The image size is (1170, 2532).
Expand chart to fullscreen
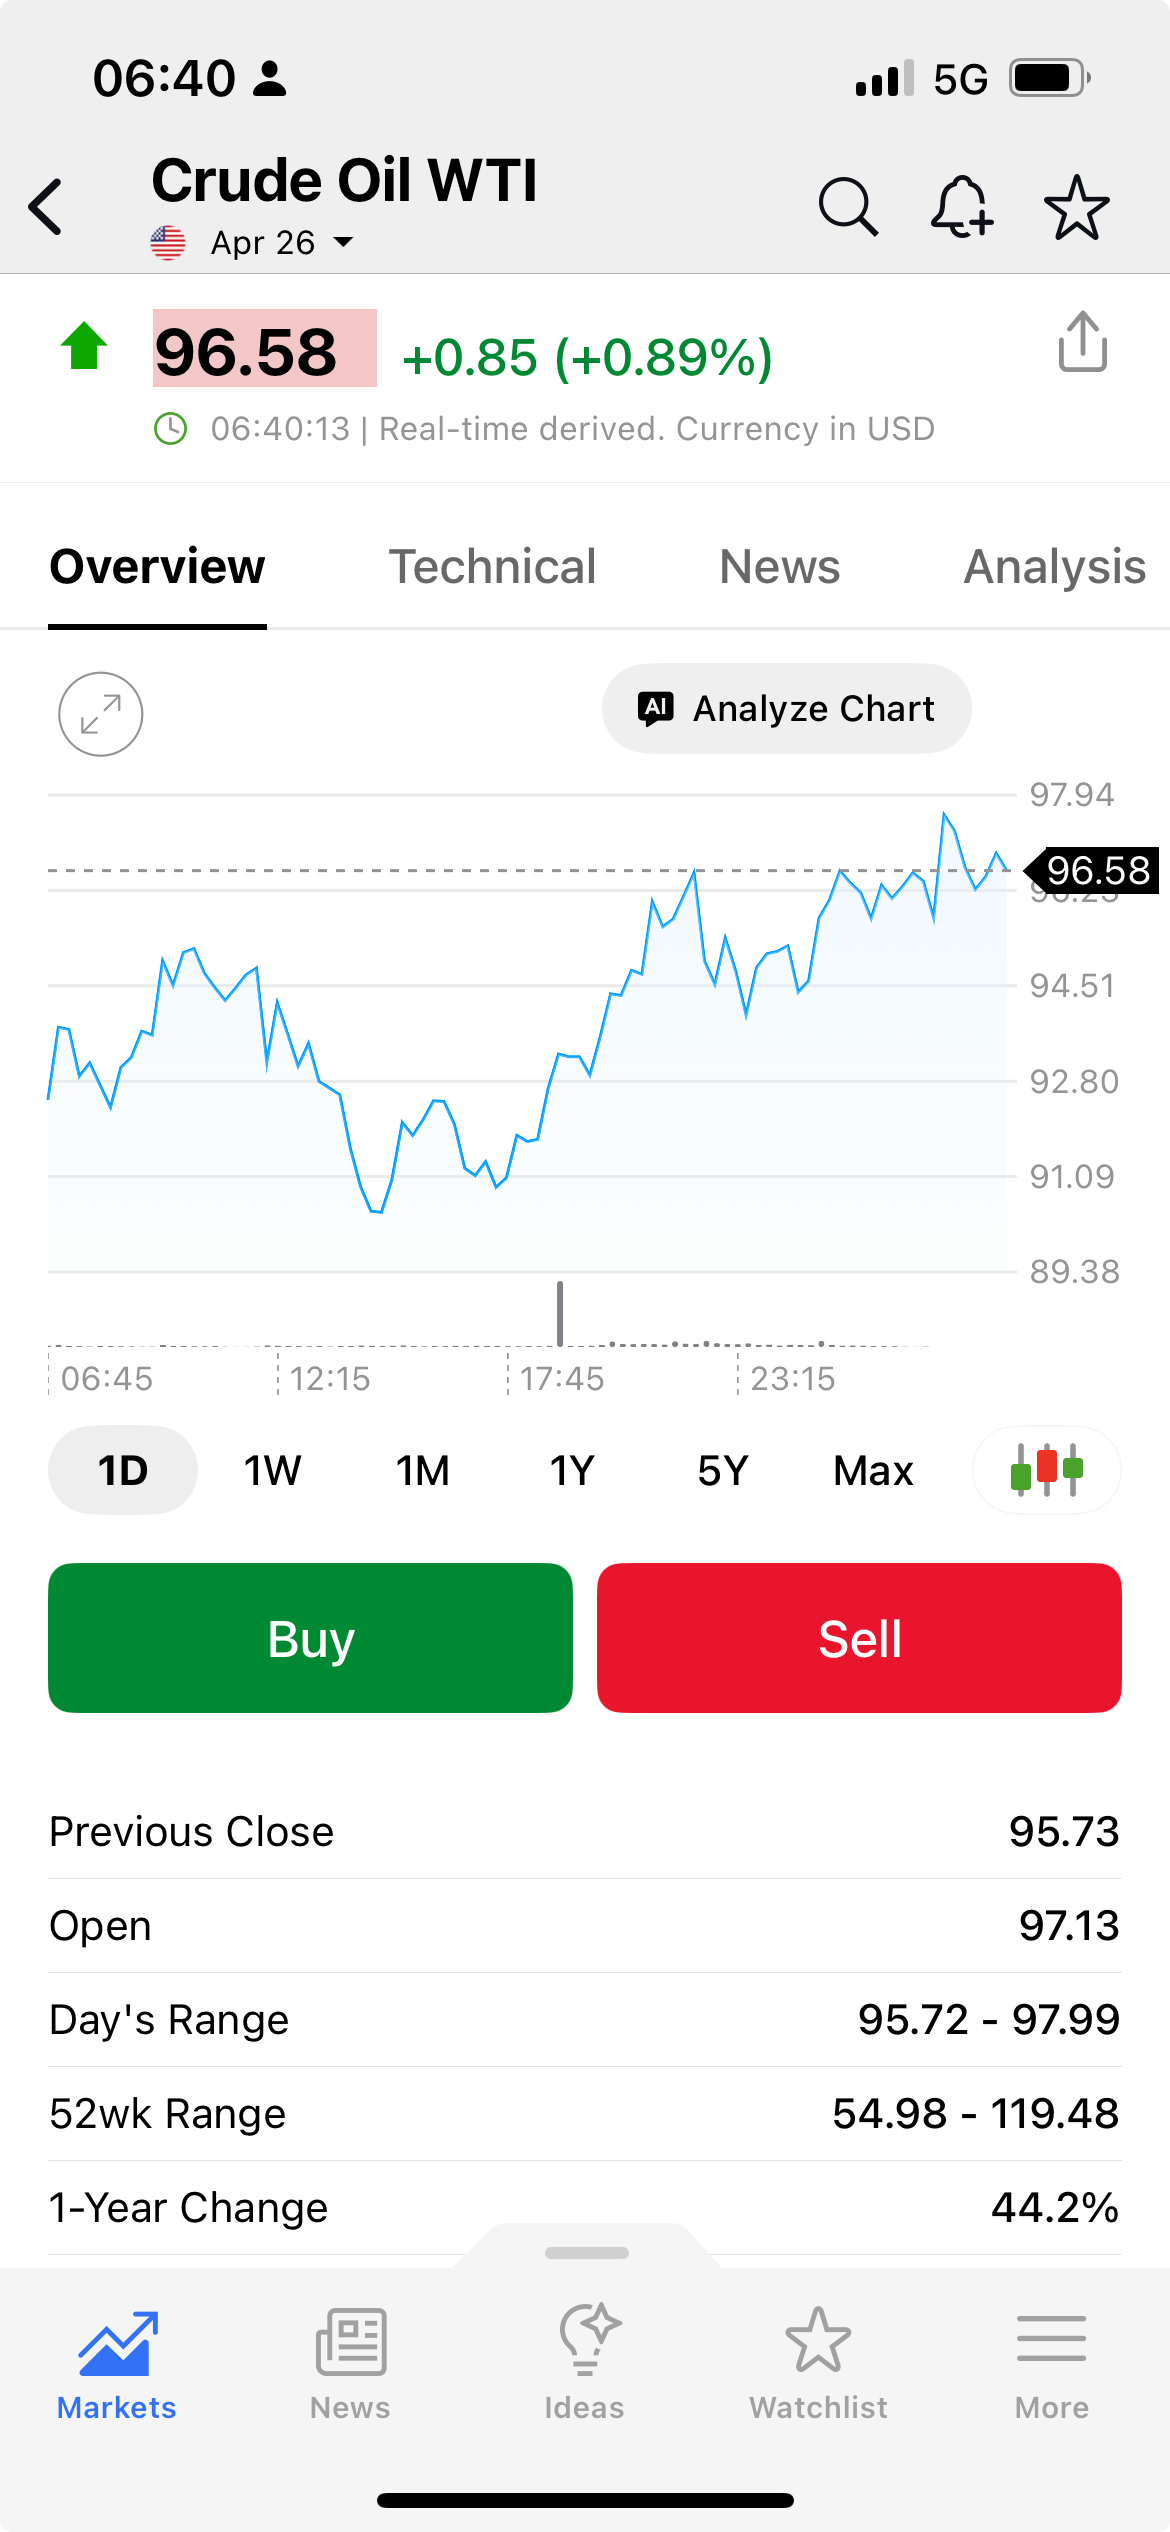click(101, 714)
